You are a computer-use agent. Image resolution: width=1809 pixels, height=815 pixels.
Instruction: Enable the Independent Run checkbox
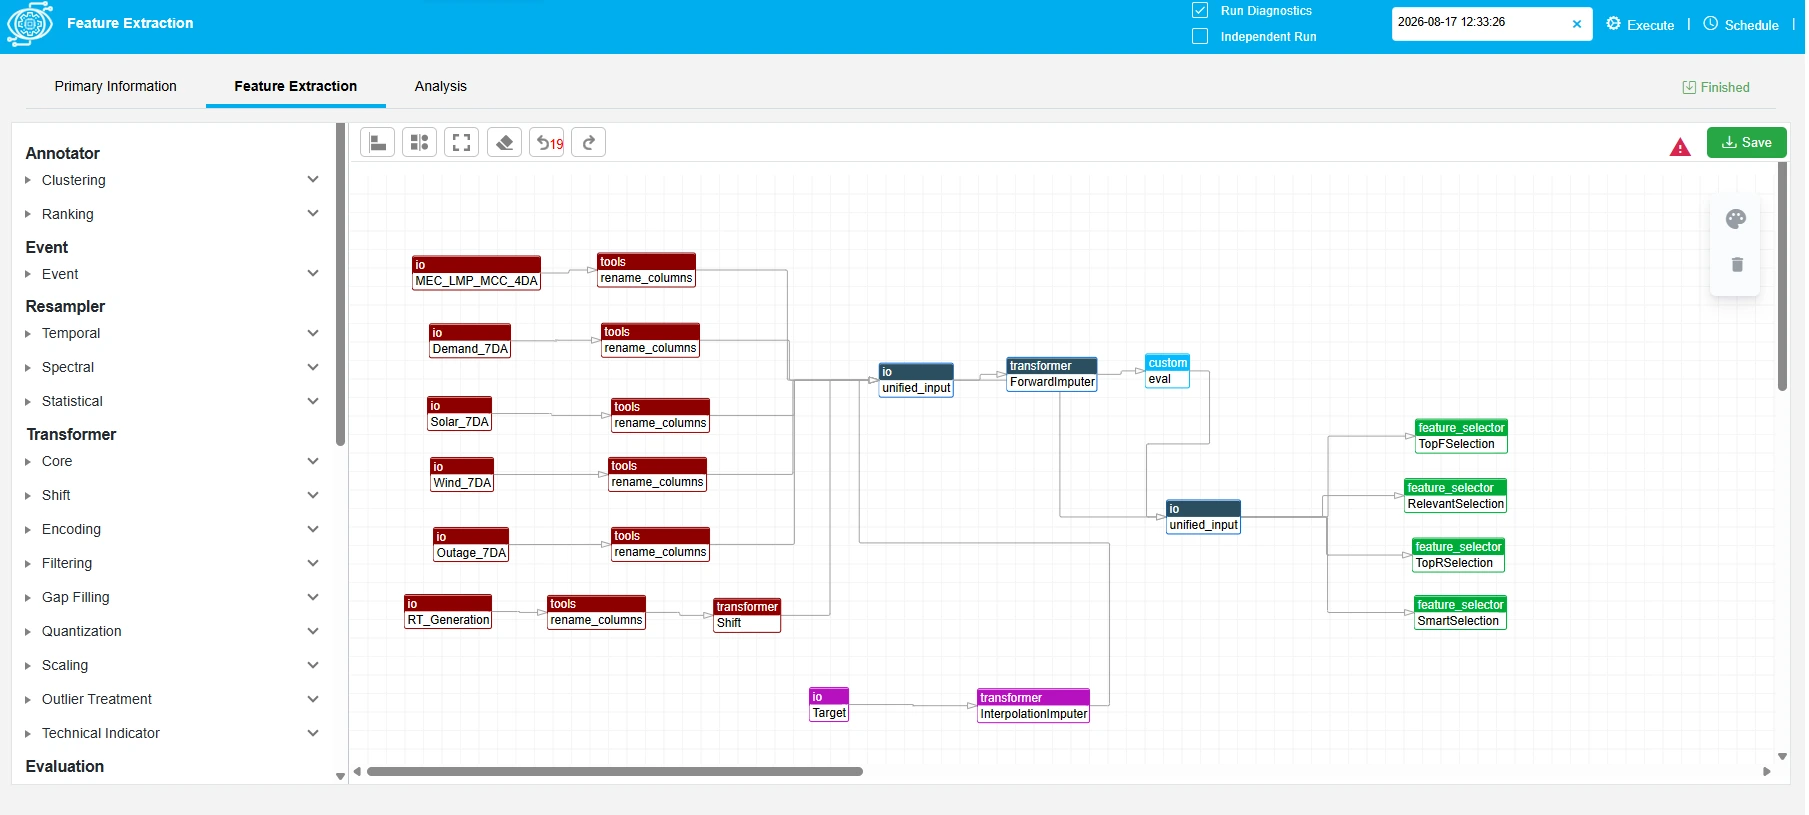click(x=1200, y=36)
